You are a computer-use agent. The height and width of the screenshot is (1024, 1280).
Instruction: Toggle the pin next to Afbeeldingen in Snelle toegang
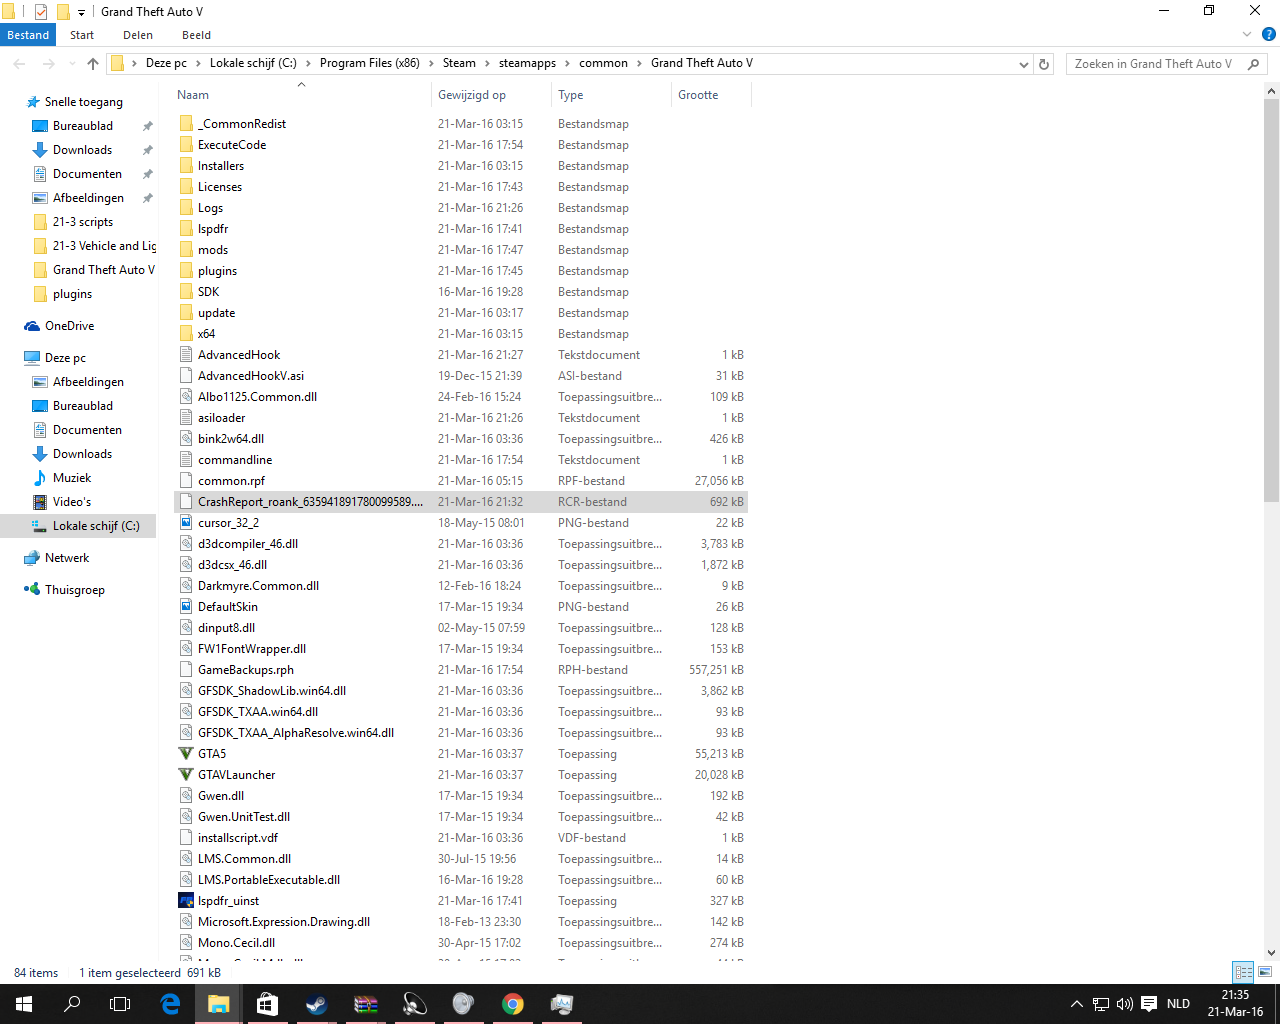(147, 198)
